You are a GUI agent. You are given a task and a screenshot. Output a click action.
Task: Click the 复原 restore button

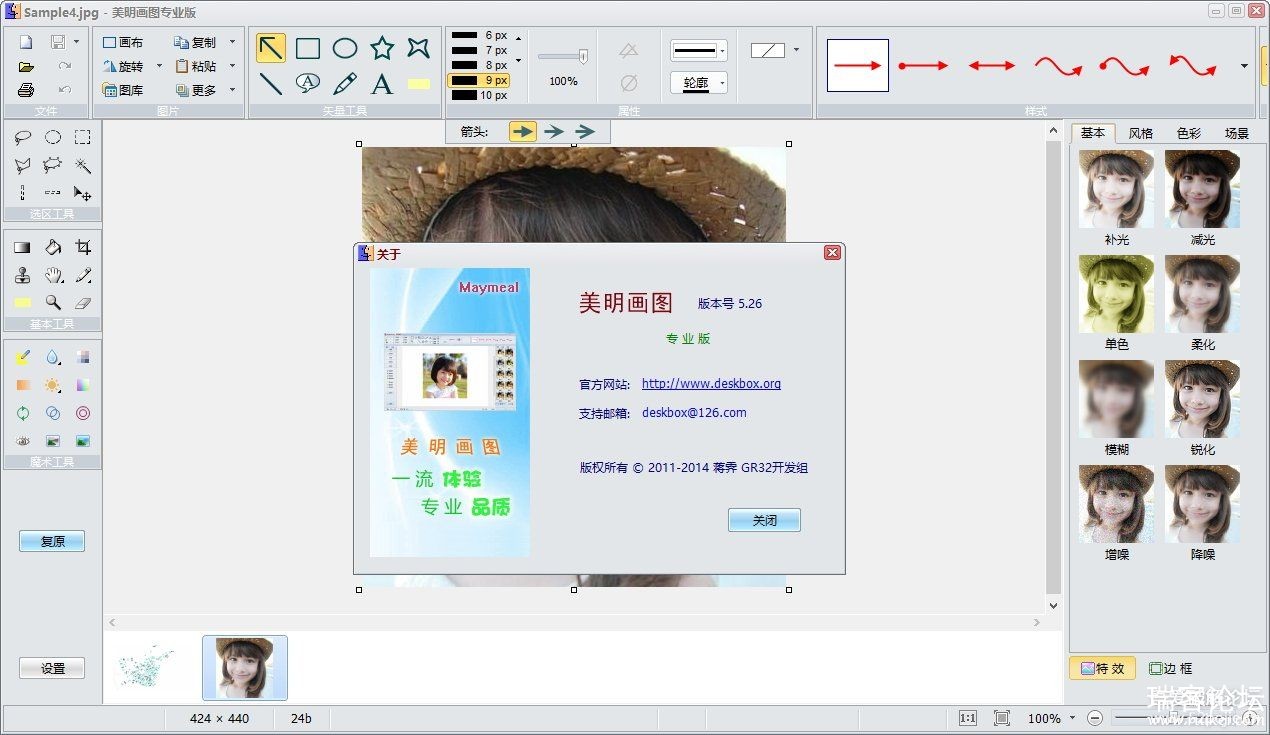[52, 541]
